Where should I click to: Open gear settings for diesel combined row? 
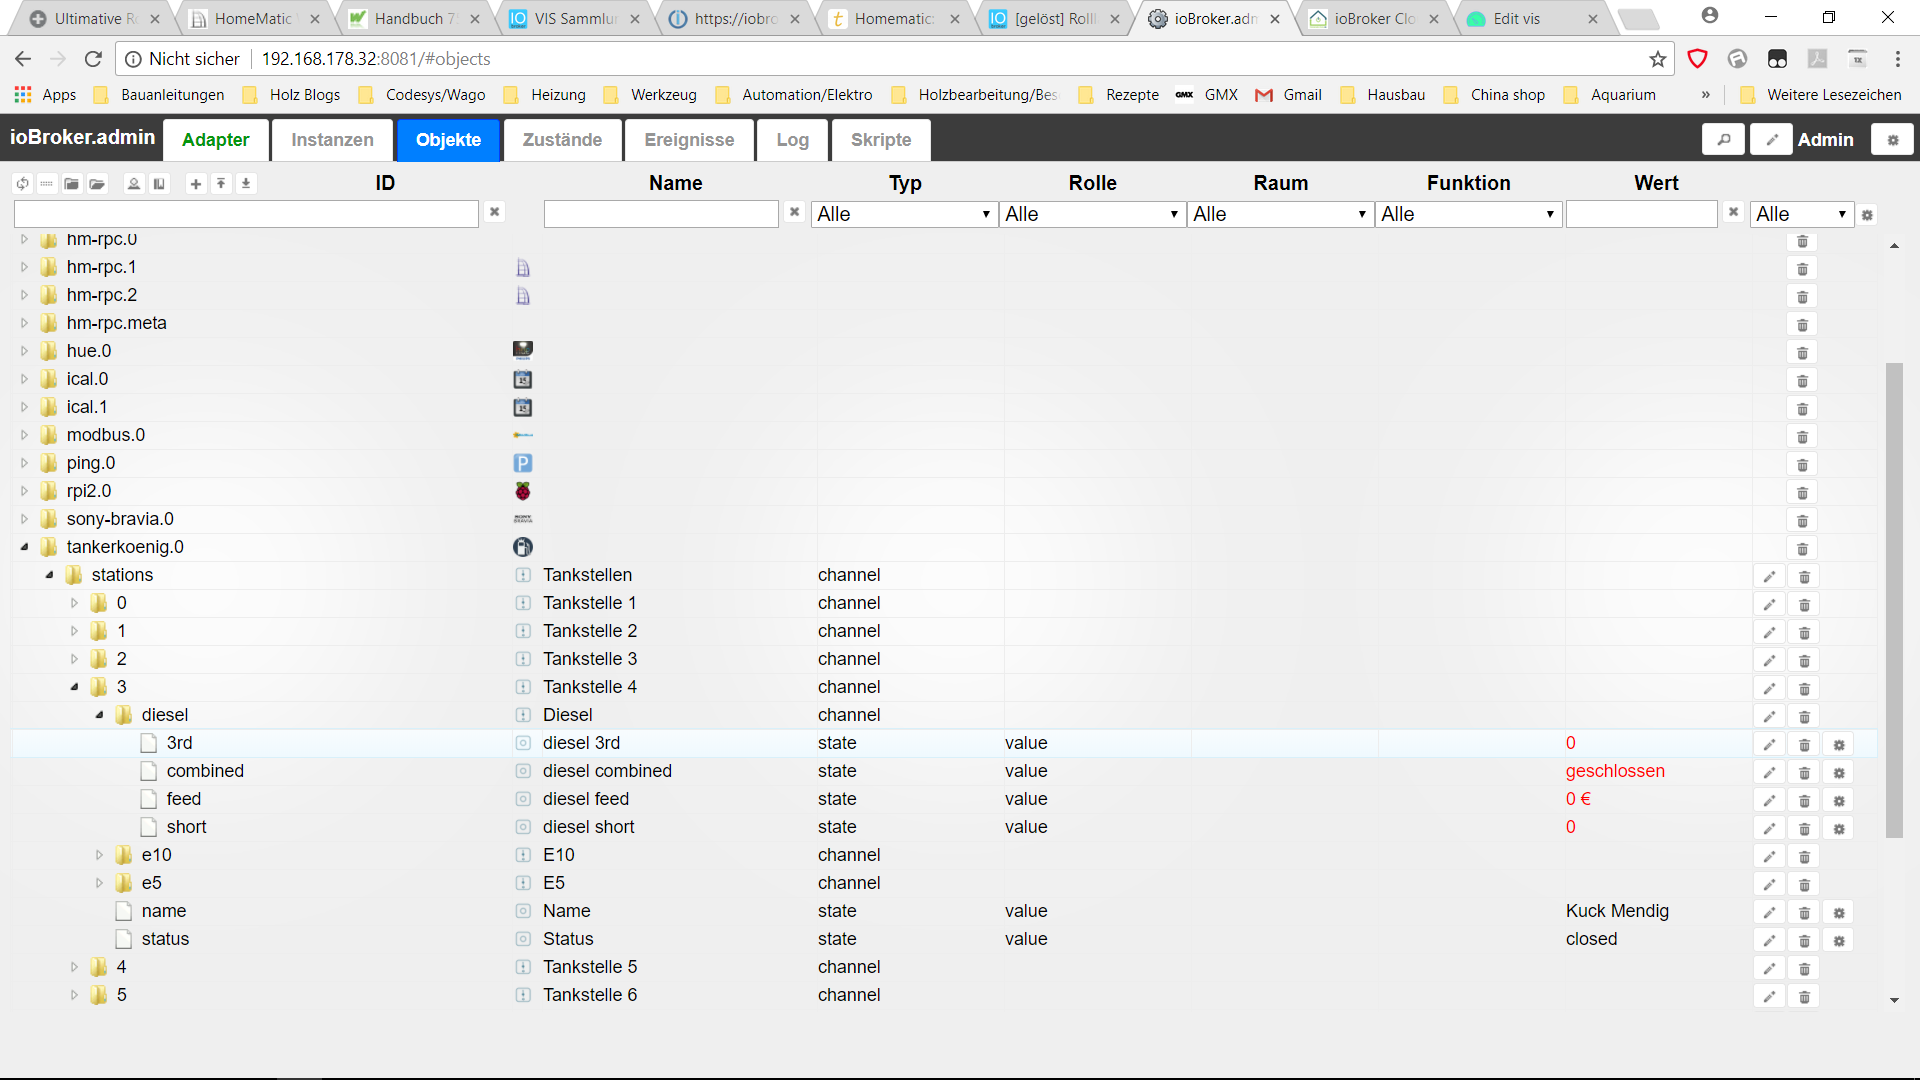1838,773
